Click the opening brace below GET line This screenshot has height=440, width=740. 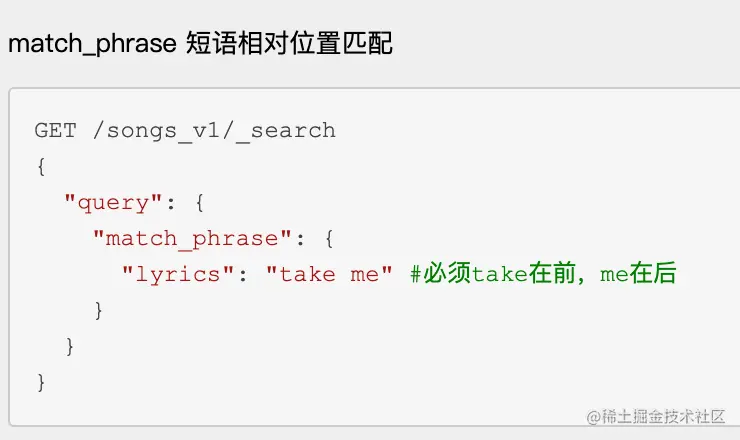click(x=41, y=166)
